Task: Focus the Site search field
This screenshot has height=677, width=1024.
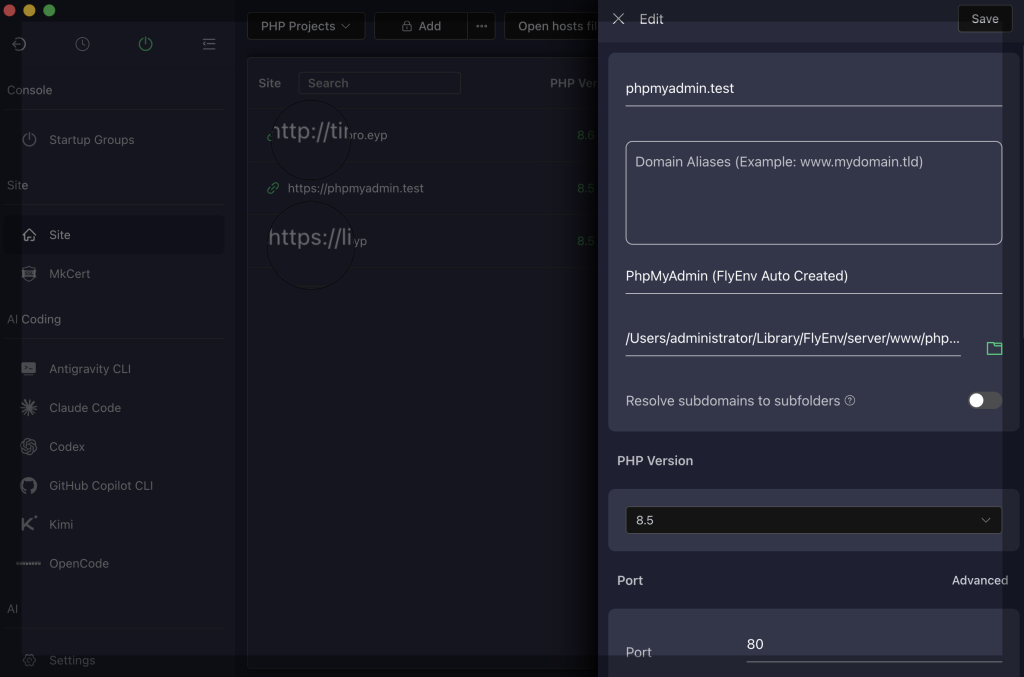Action: (x=379, y=84)
